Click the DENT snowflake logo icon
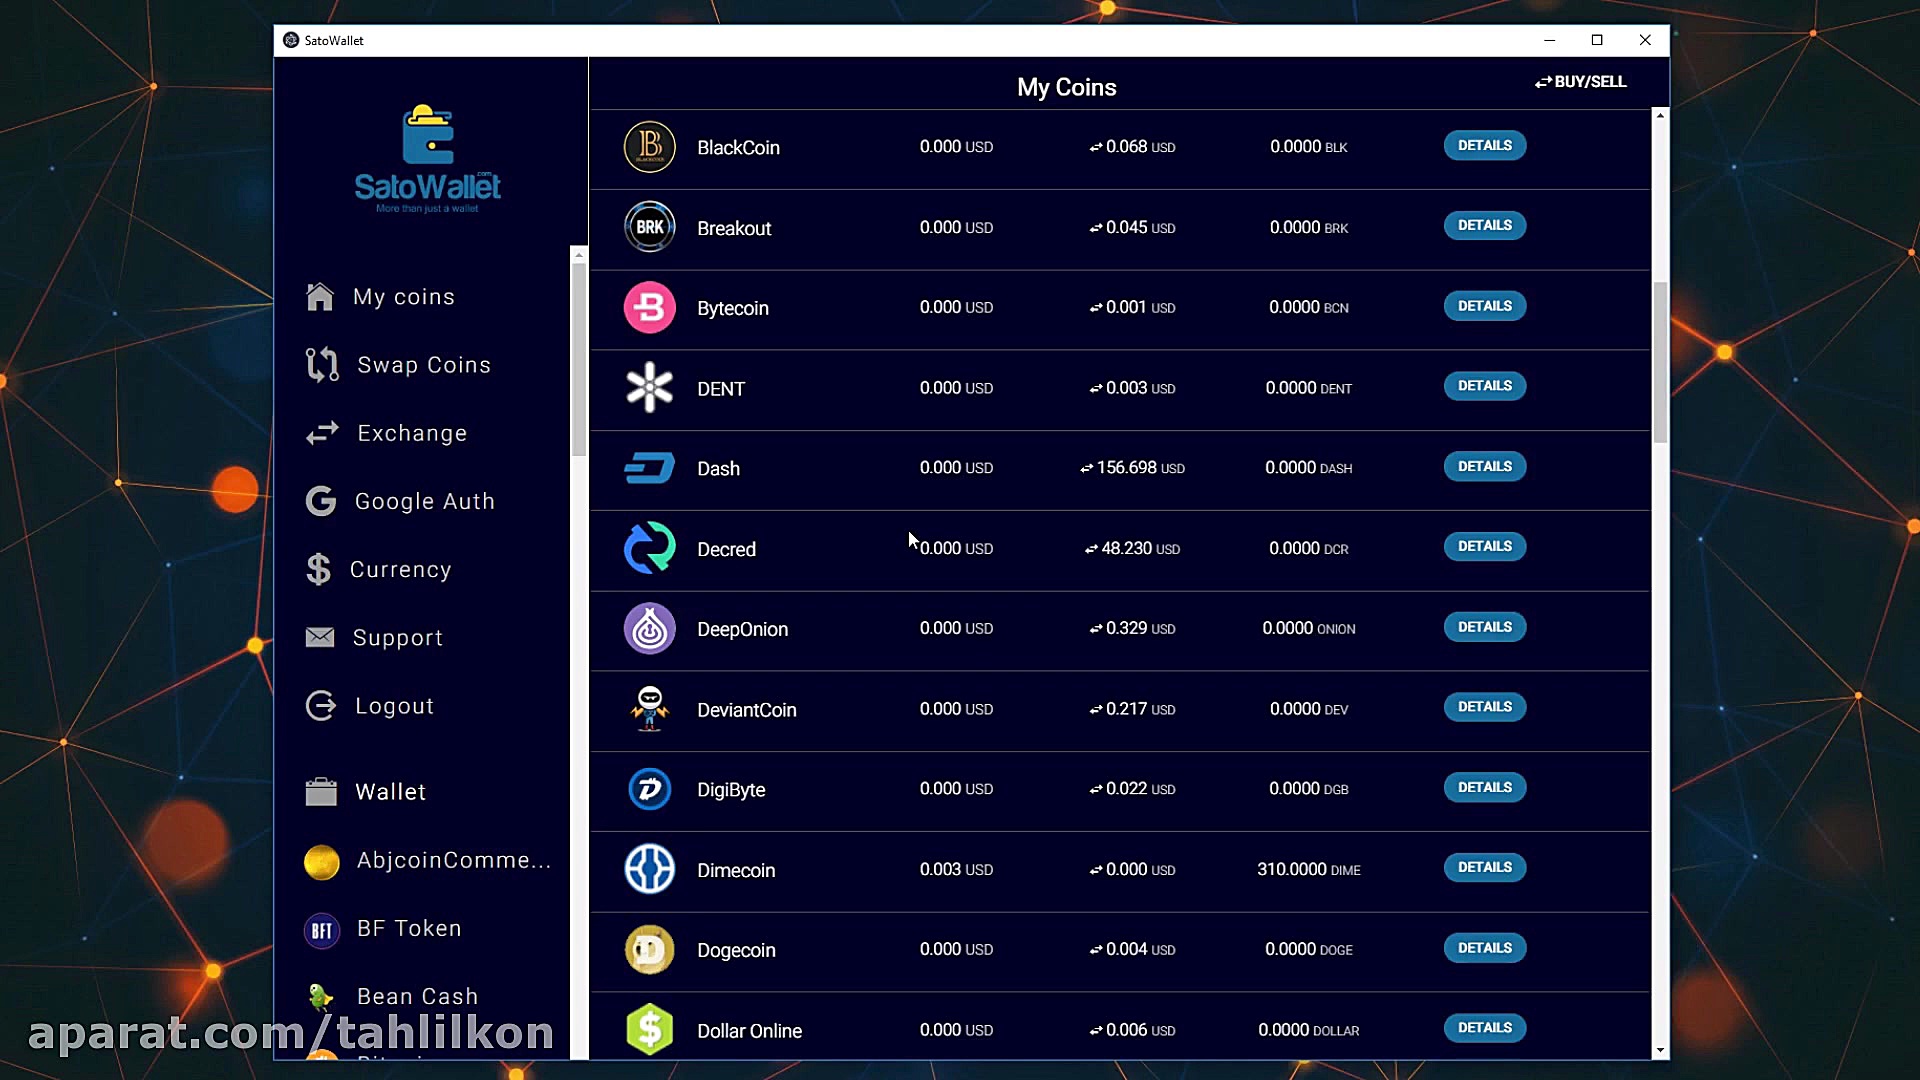1920x1080 pixels. click(x=649, y=388)
